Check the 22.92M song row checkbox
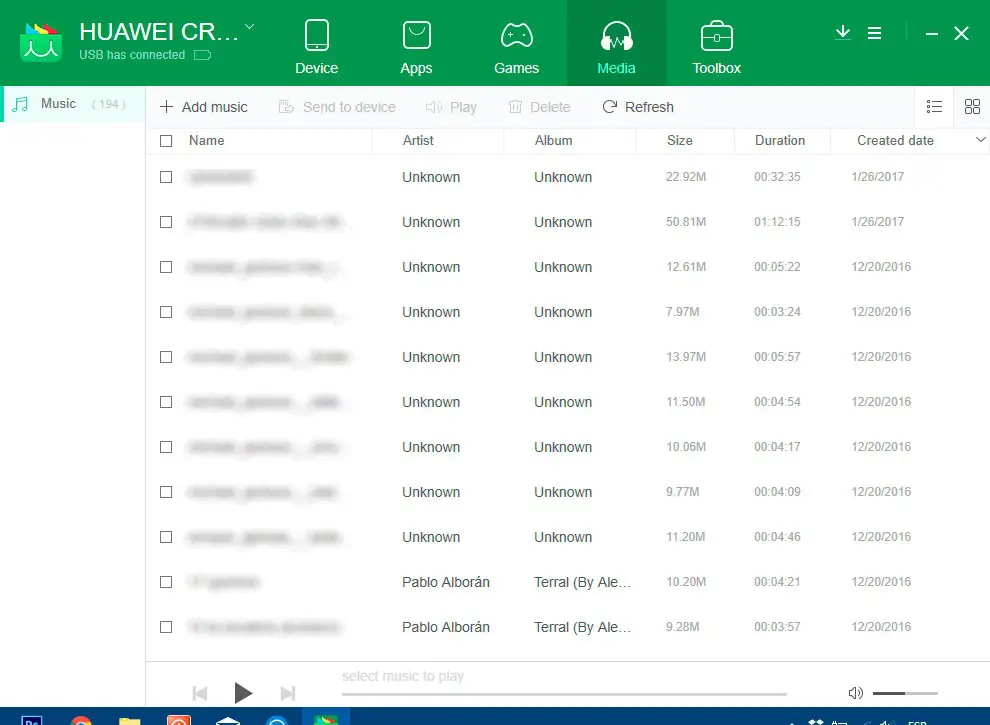Screen dimensions: 990x725 pos(166,177)
